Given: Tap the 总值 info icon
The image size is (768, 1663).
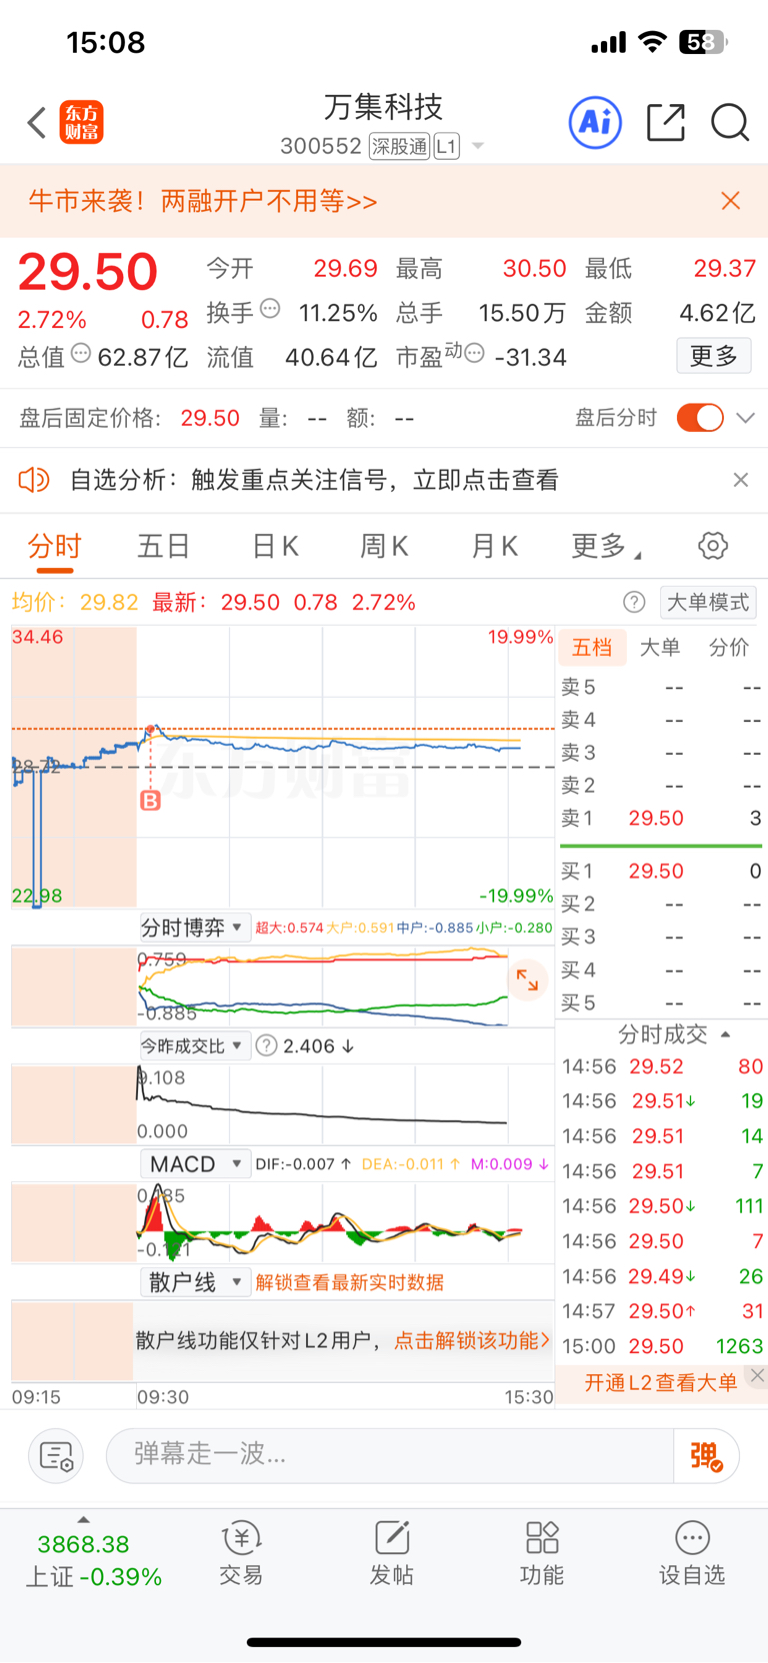Looking at the screenshot, I should click(x=81, y=353).
